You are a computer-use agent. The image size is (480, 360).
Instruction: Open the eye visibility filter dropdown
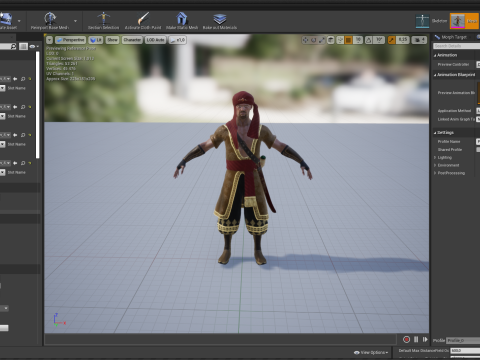[34, 46]
